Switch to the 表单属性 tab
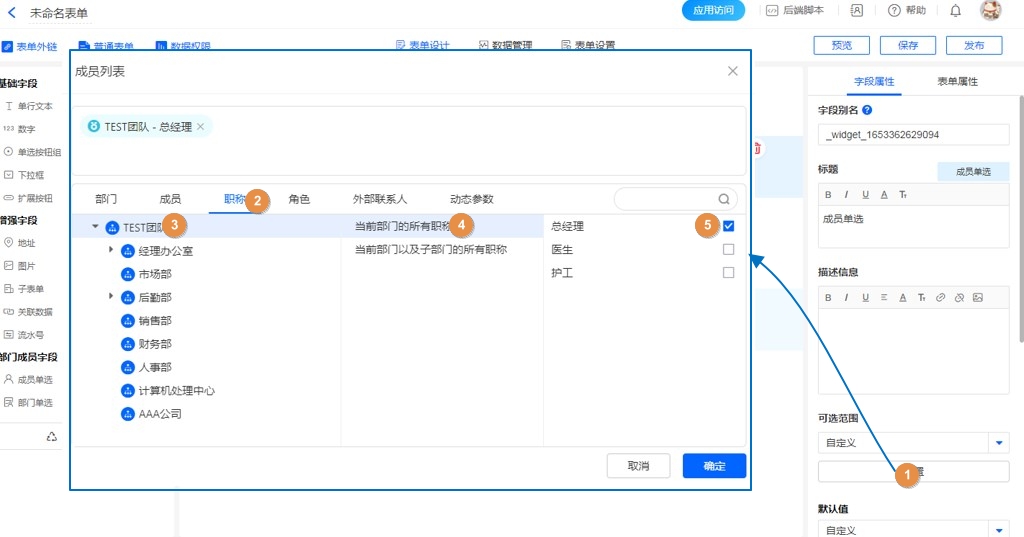Screen dimensions: 1024x537 (x=957, y=81)
